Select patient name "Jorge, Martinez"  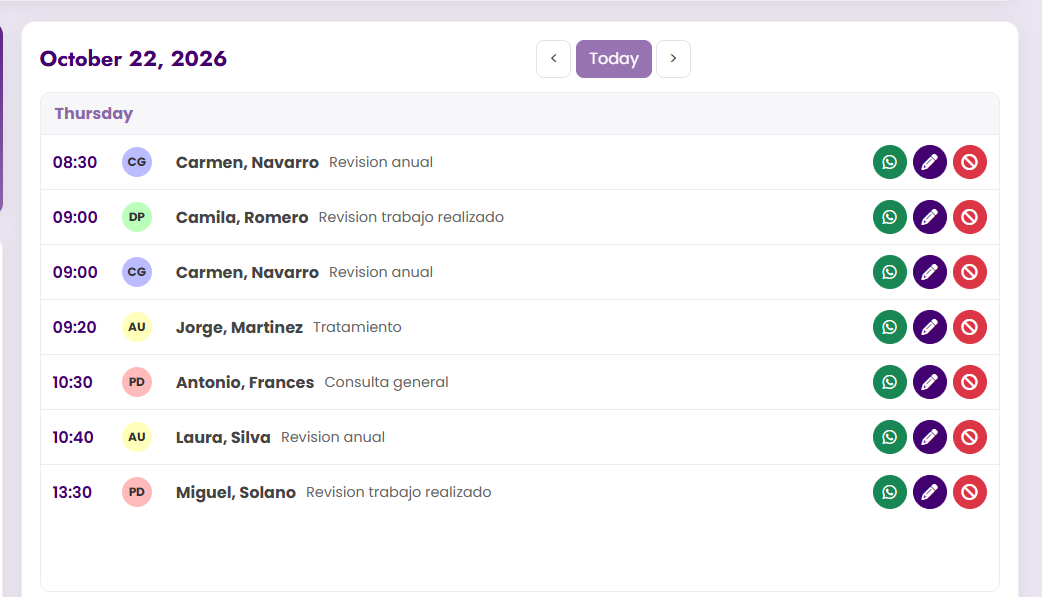coord(239,327)
